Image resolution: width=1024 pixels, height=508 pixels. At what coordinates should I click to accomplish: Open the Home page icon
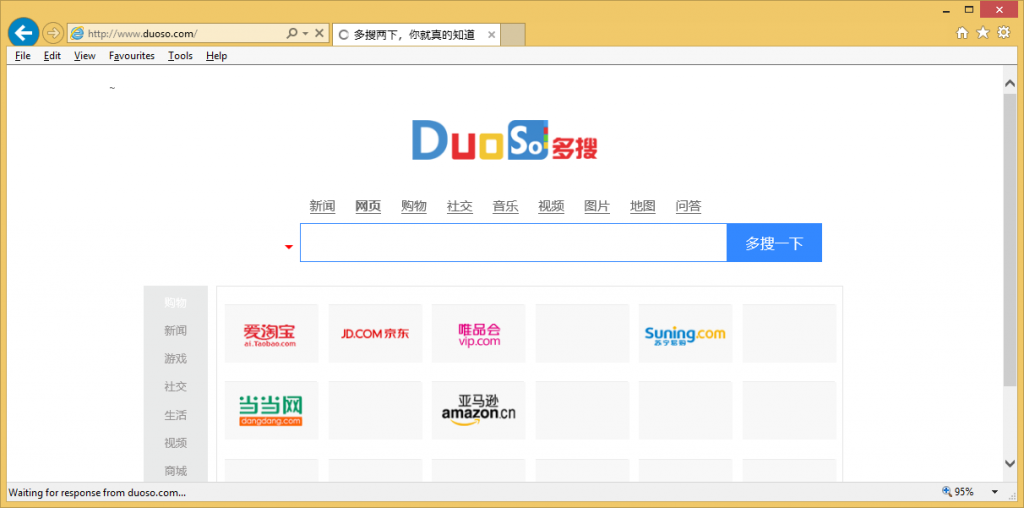click(x=962, y=33)
